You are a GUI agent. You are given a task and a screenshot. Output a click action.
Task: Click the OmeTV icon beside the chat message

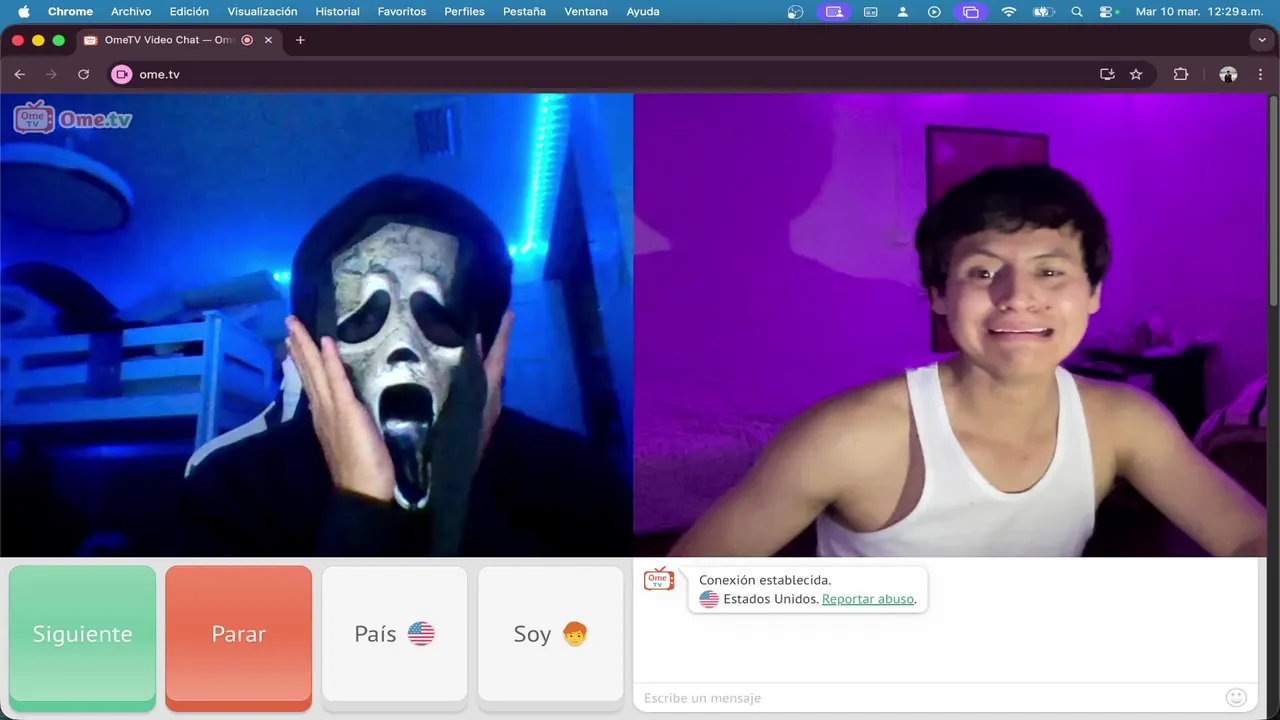click(x=659, y=579)
